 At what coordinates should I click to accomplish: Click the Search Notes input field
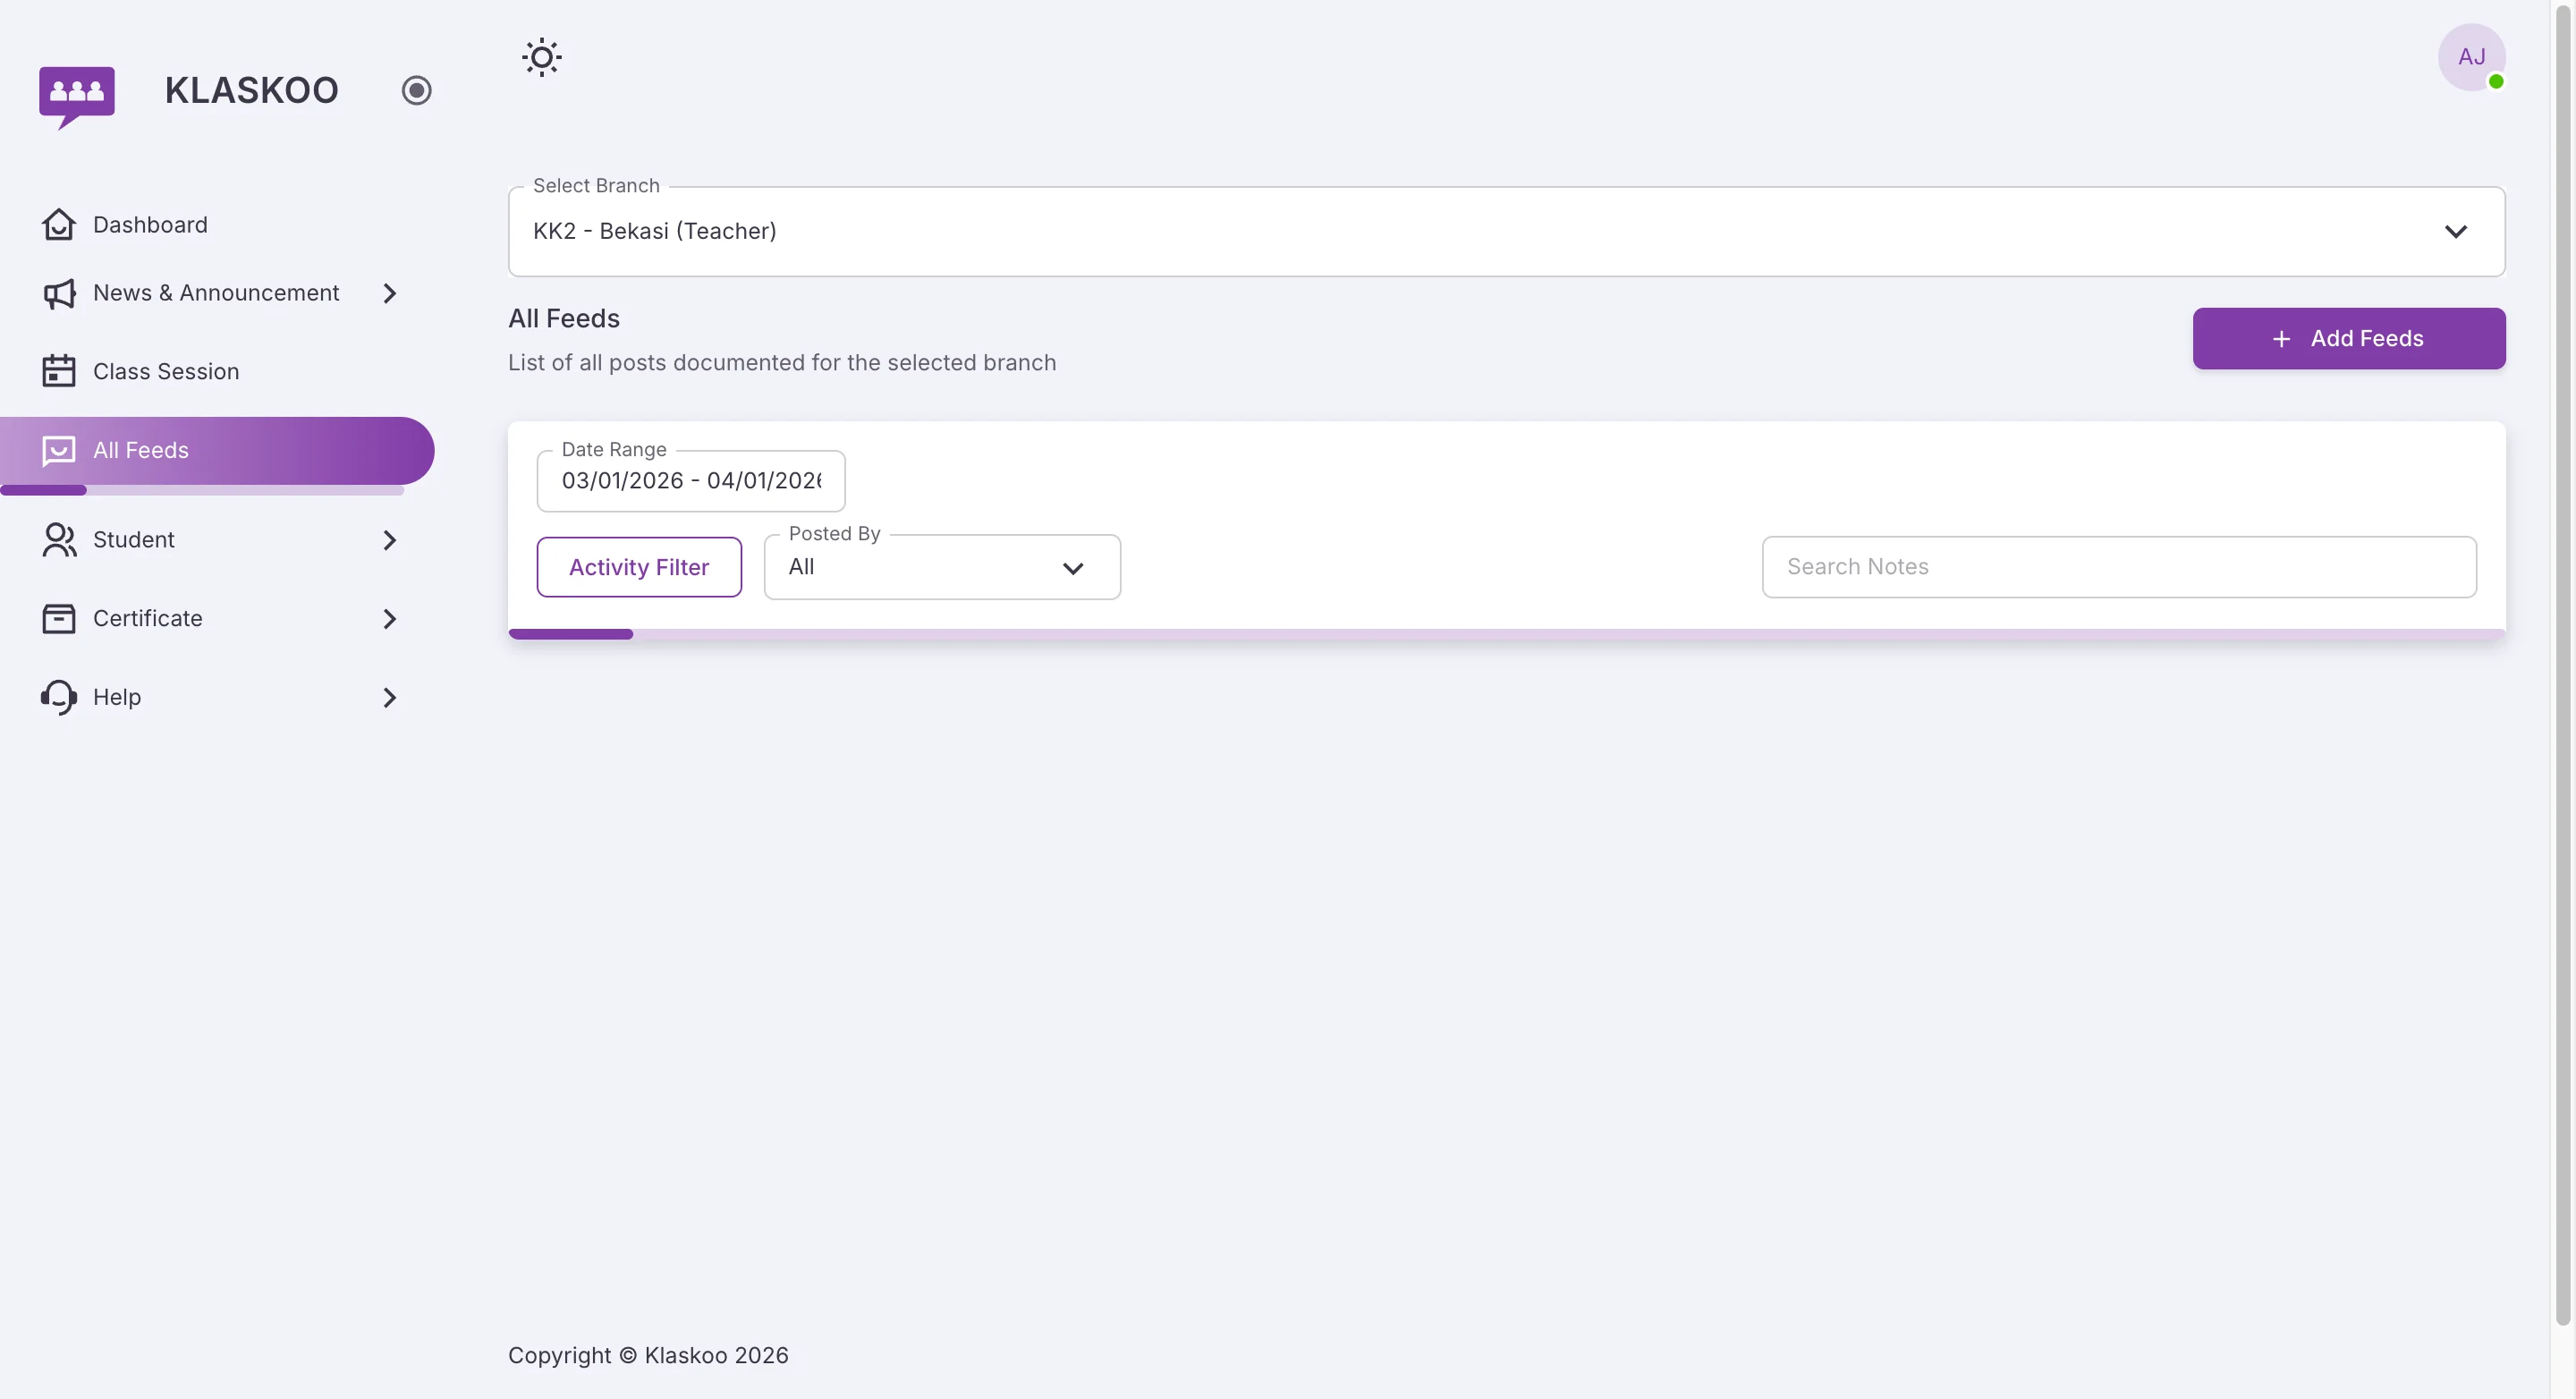pyautogui.click(x=2120, y=566)
